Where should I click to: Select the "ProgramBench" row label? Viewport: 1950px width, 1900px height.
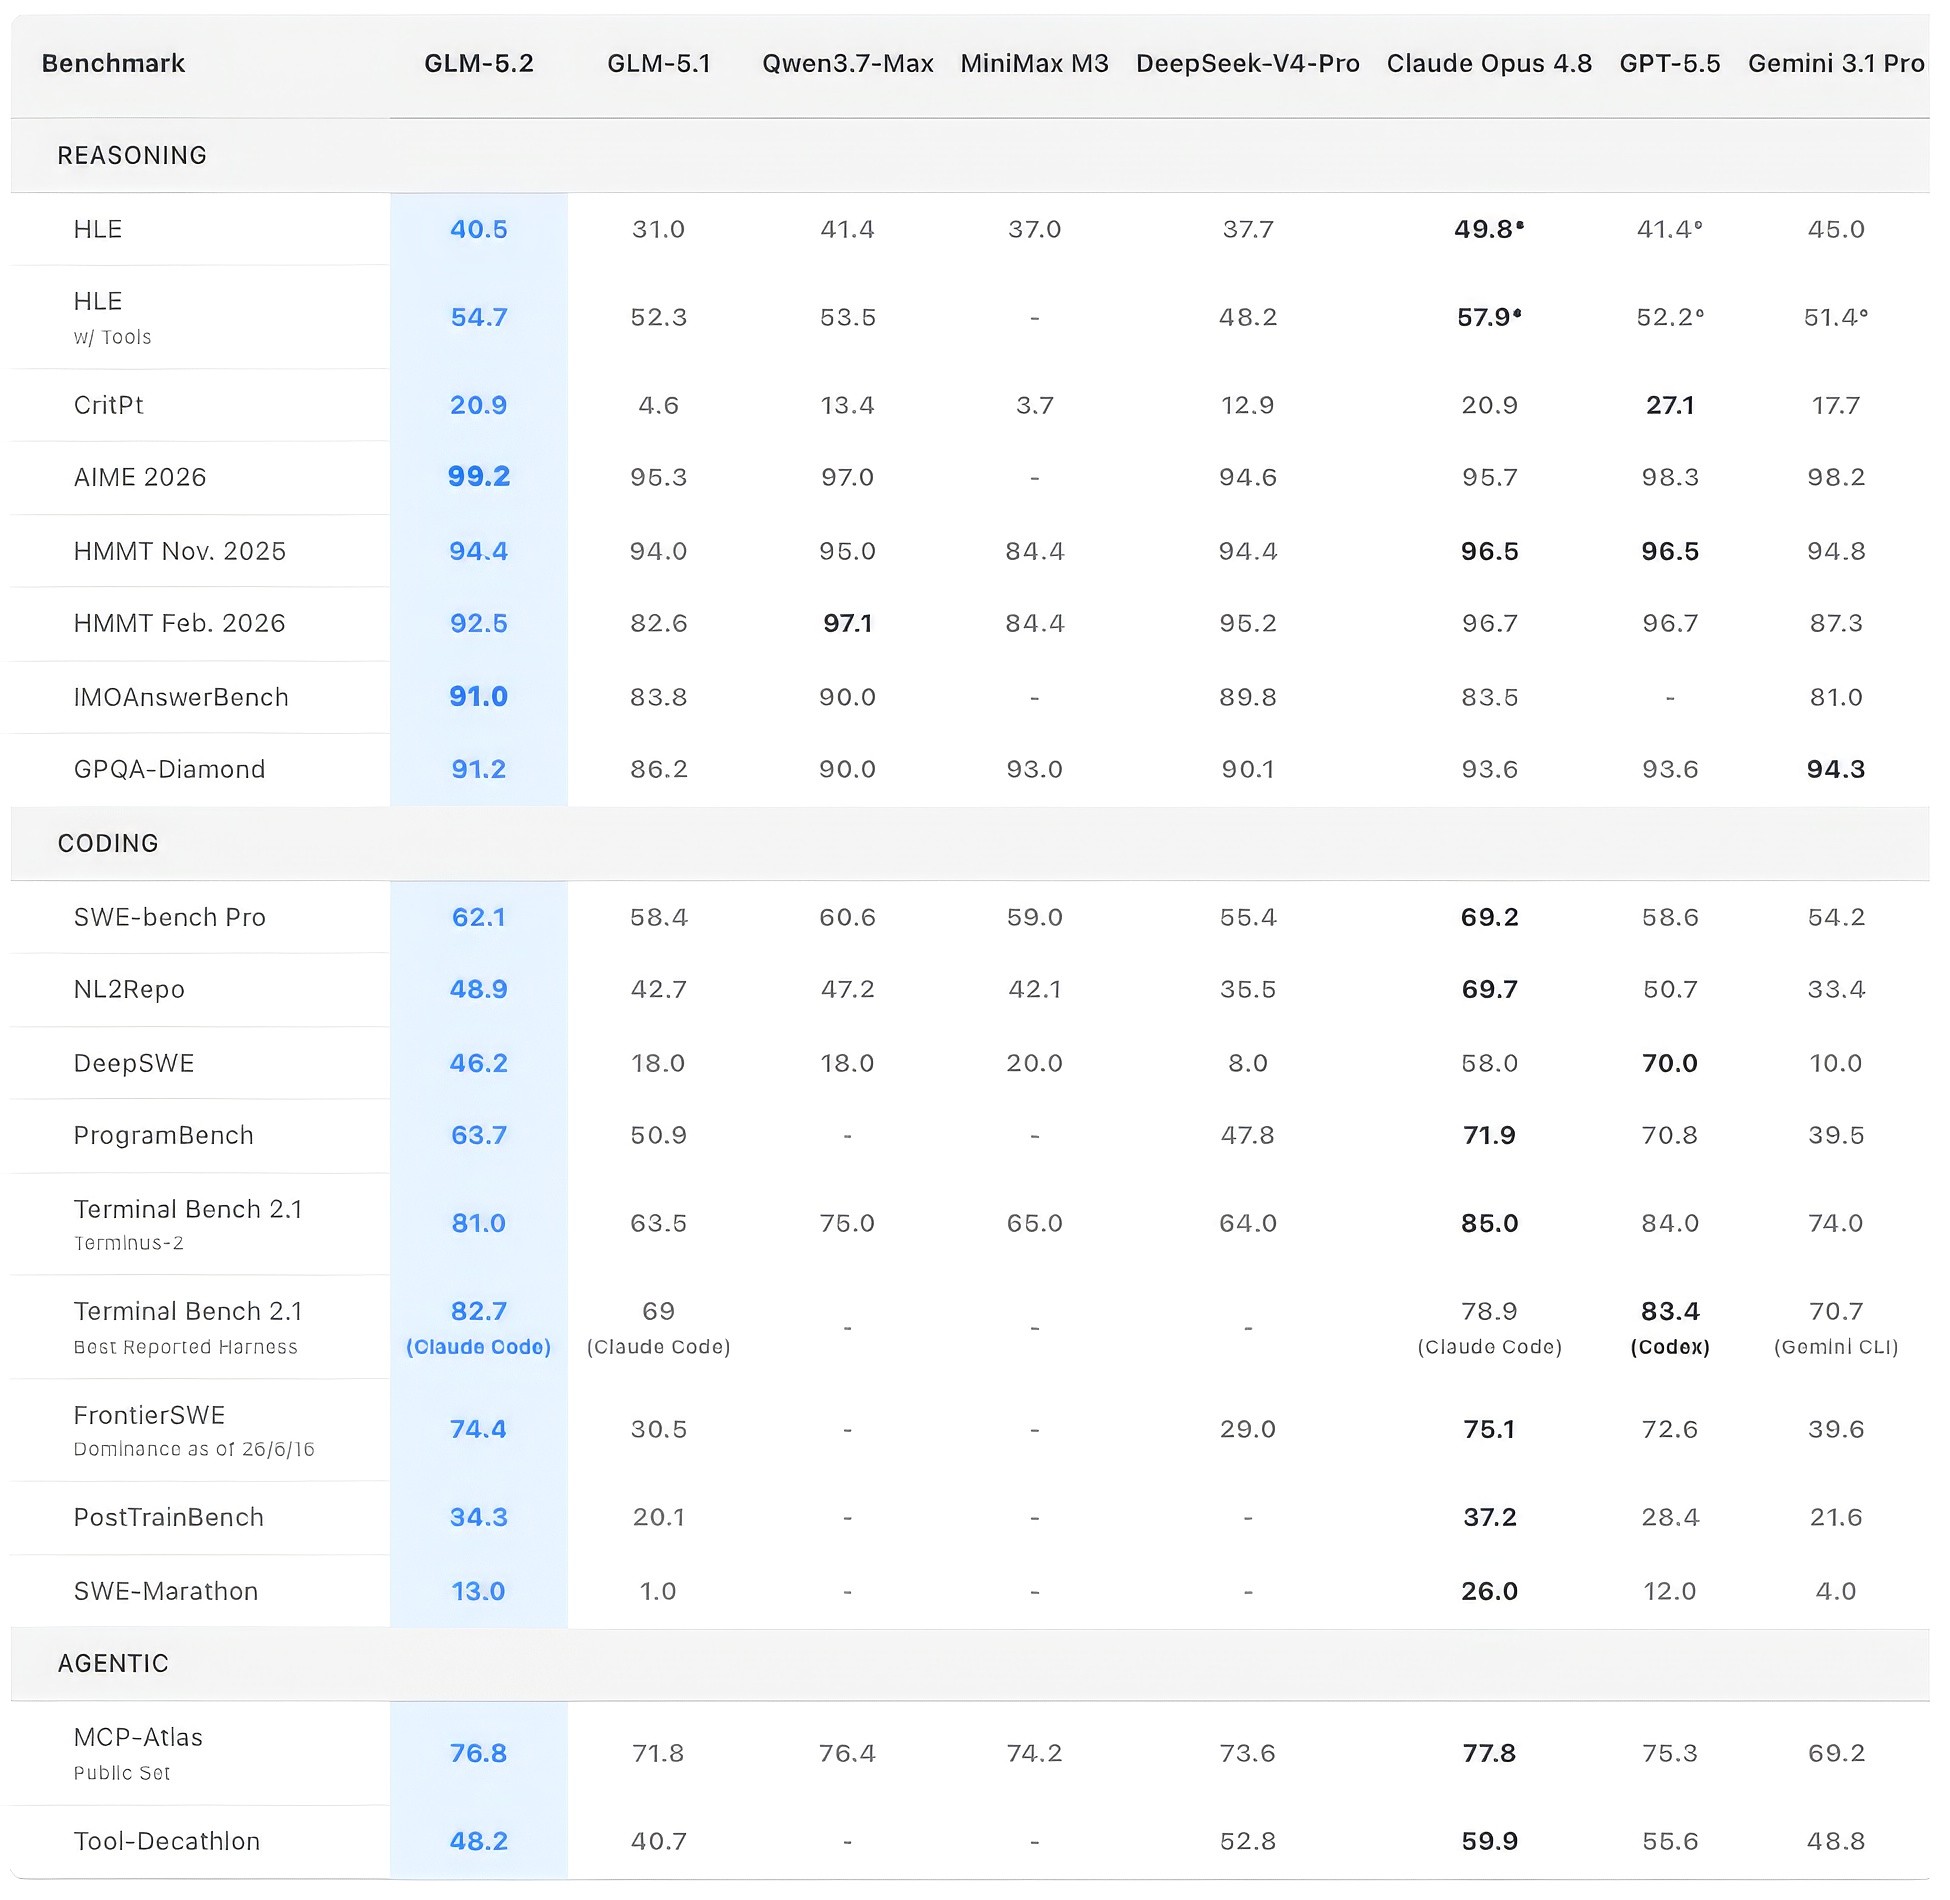(164, 1136)
